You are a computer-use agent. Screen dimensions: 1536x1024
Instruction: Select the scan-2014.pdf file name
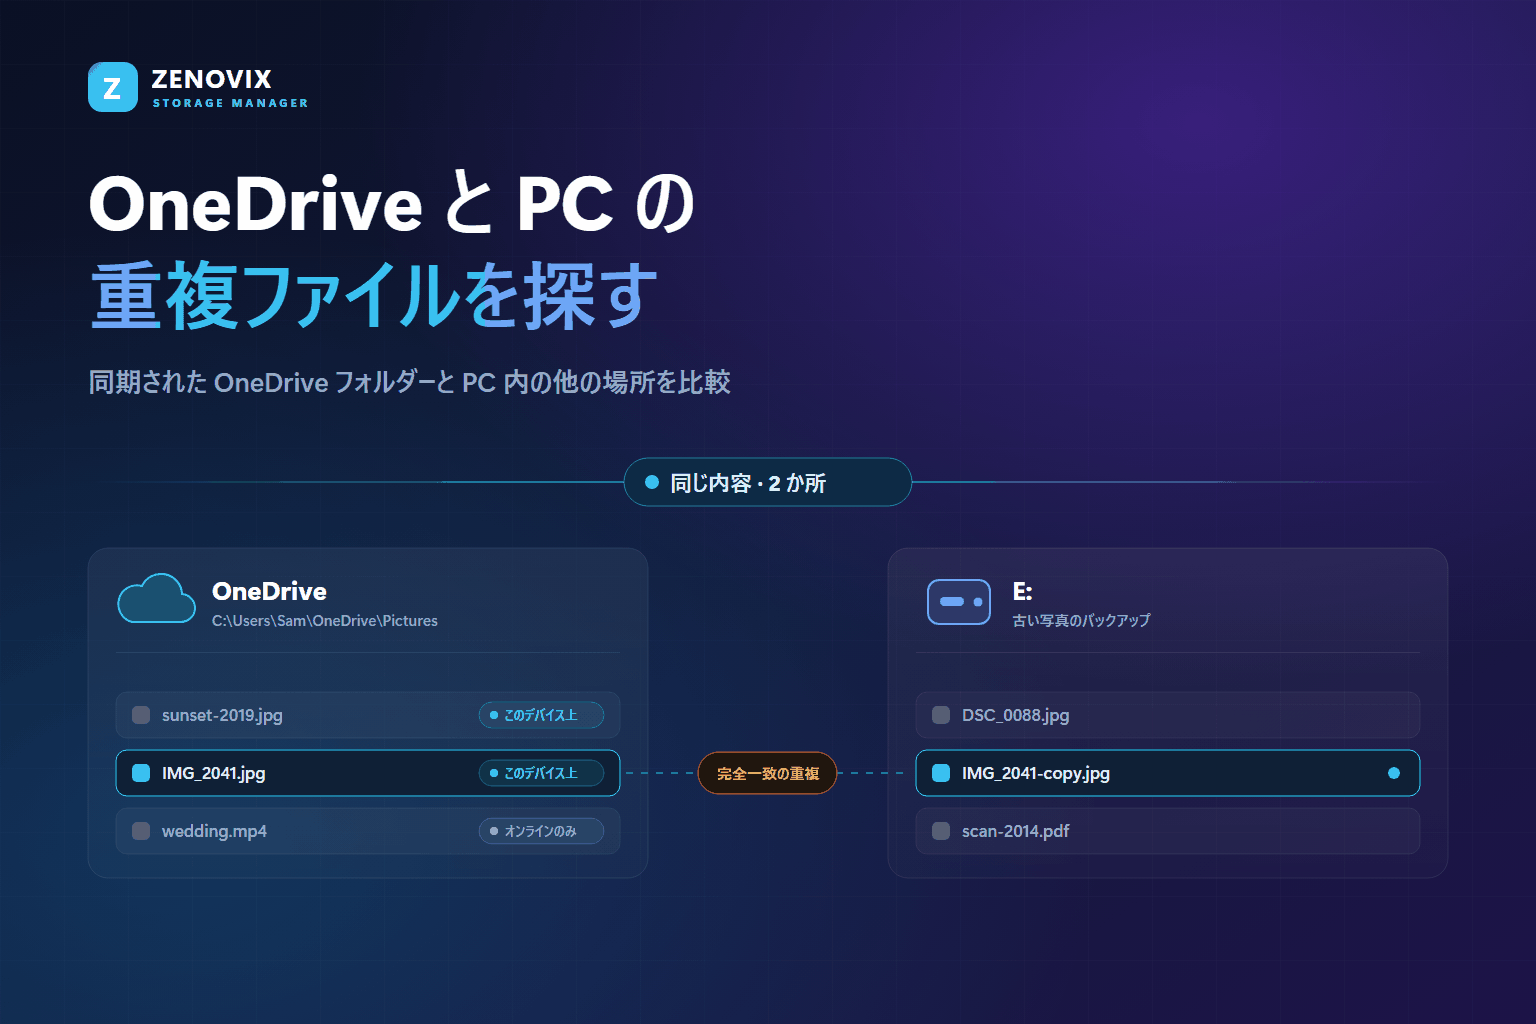[x=1016, y=831]
